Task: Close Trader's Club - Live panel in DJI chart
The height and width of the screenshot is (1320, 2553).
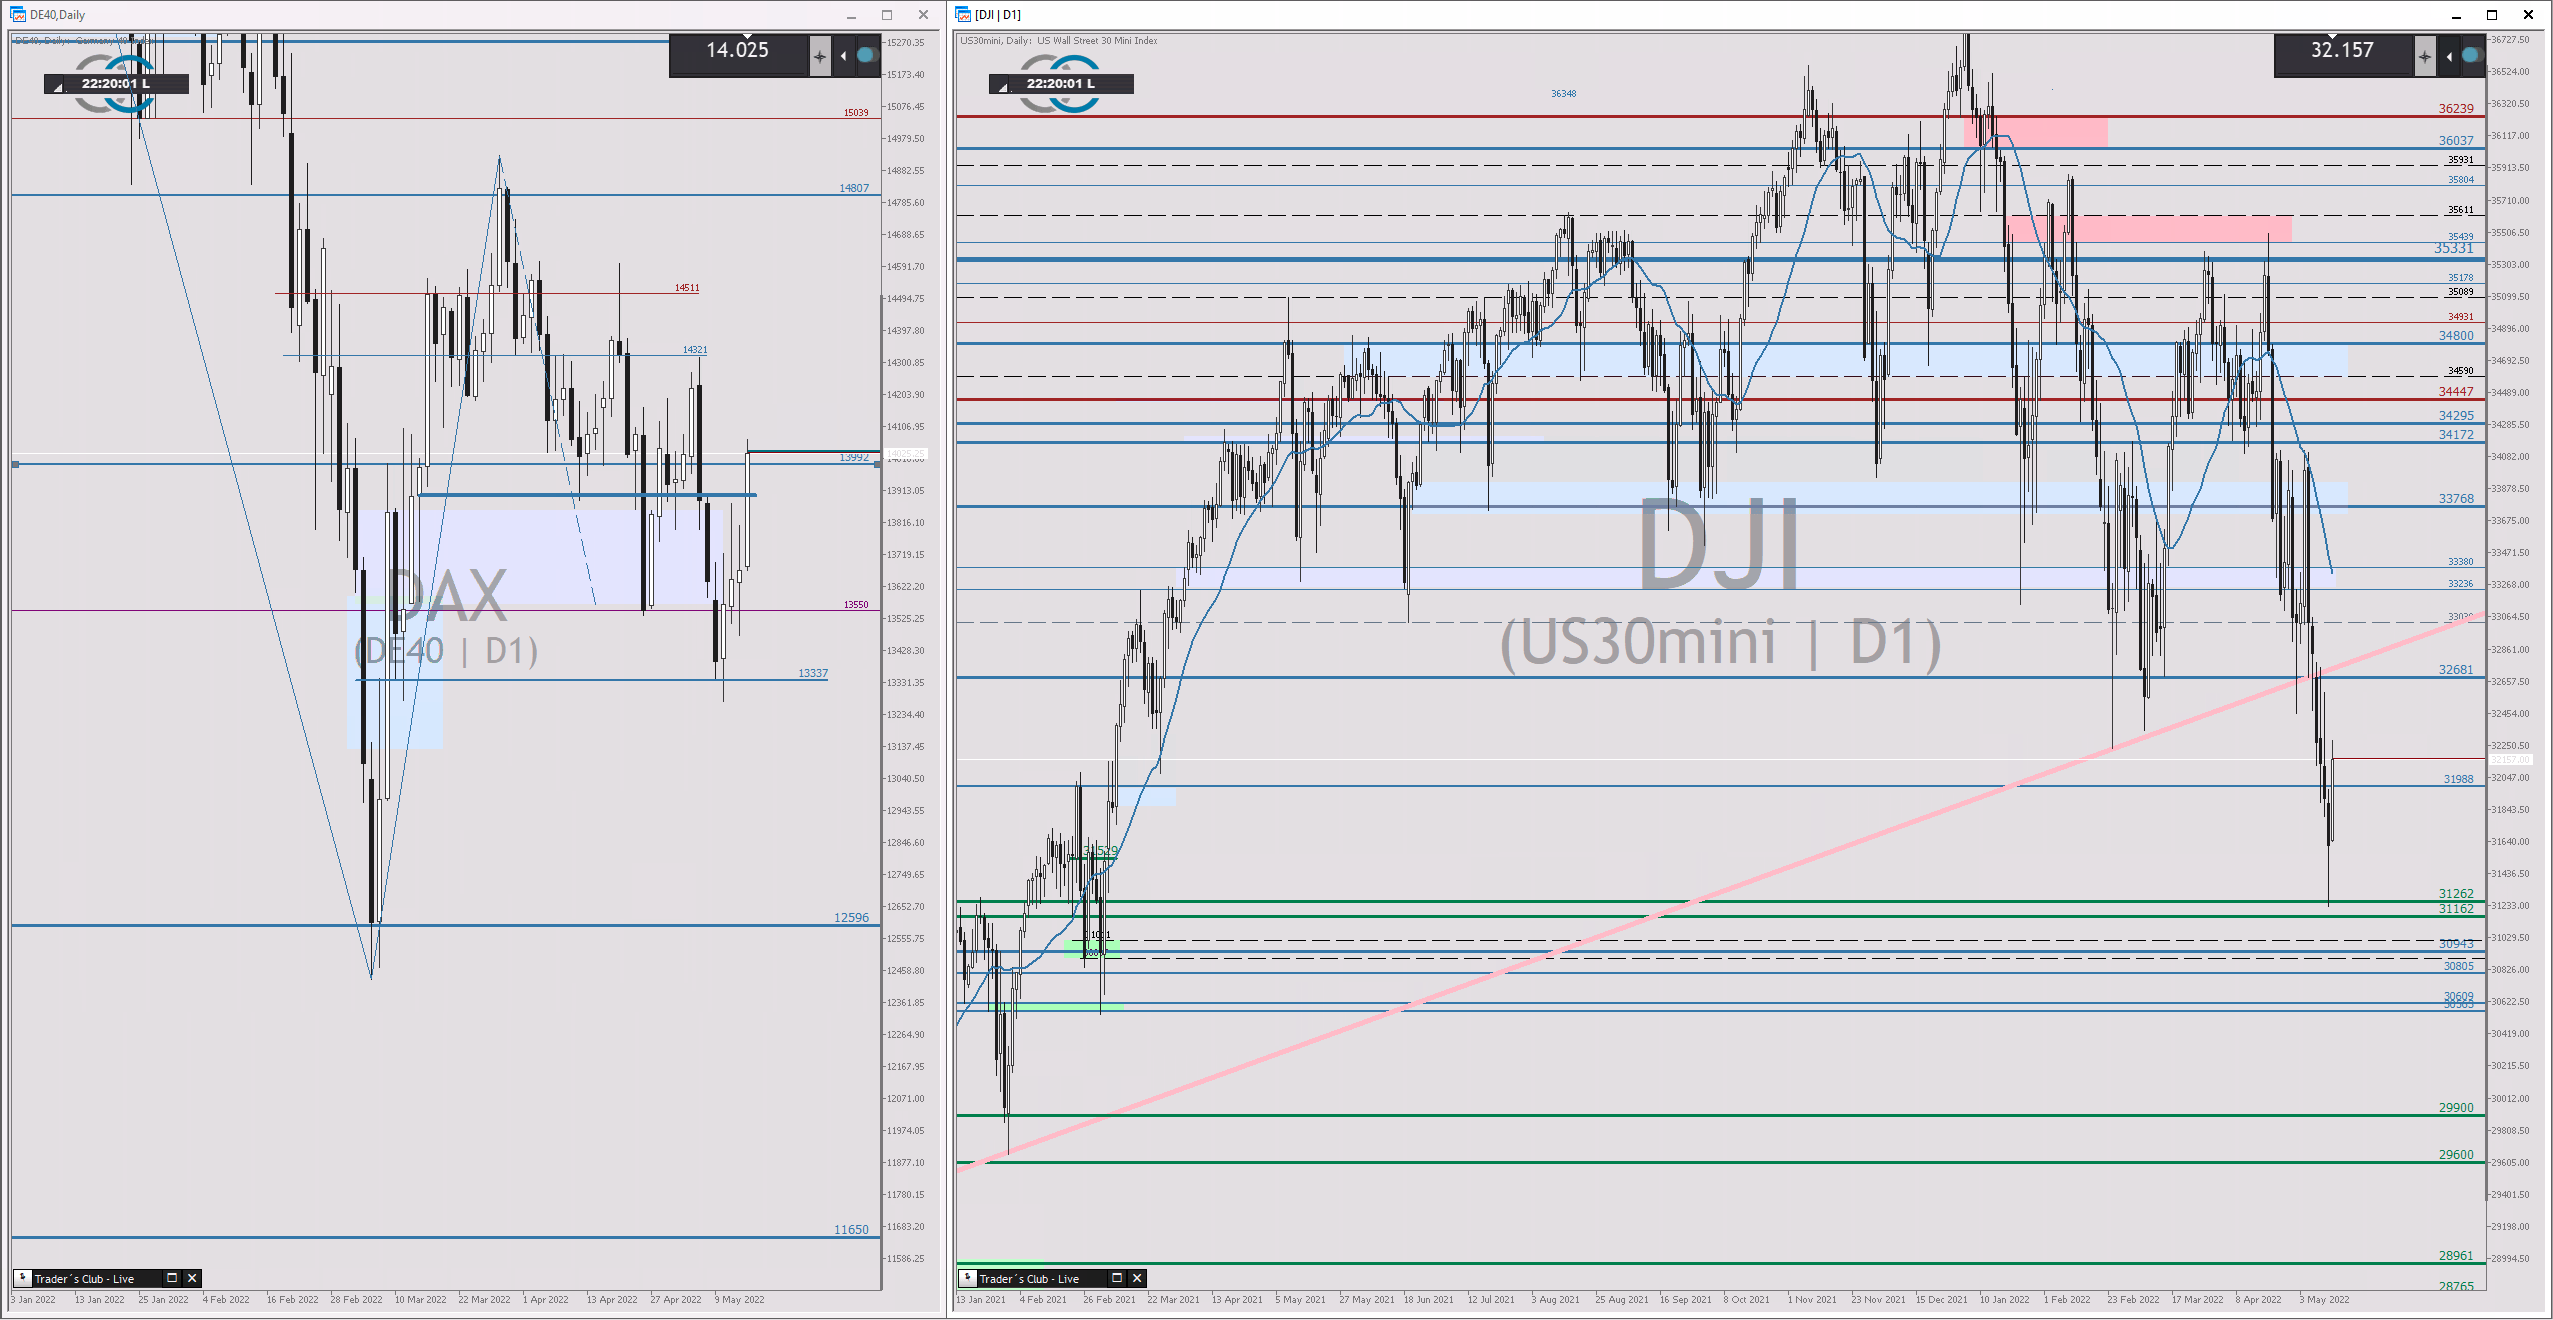Action: point(1137,1279)
